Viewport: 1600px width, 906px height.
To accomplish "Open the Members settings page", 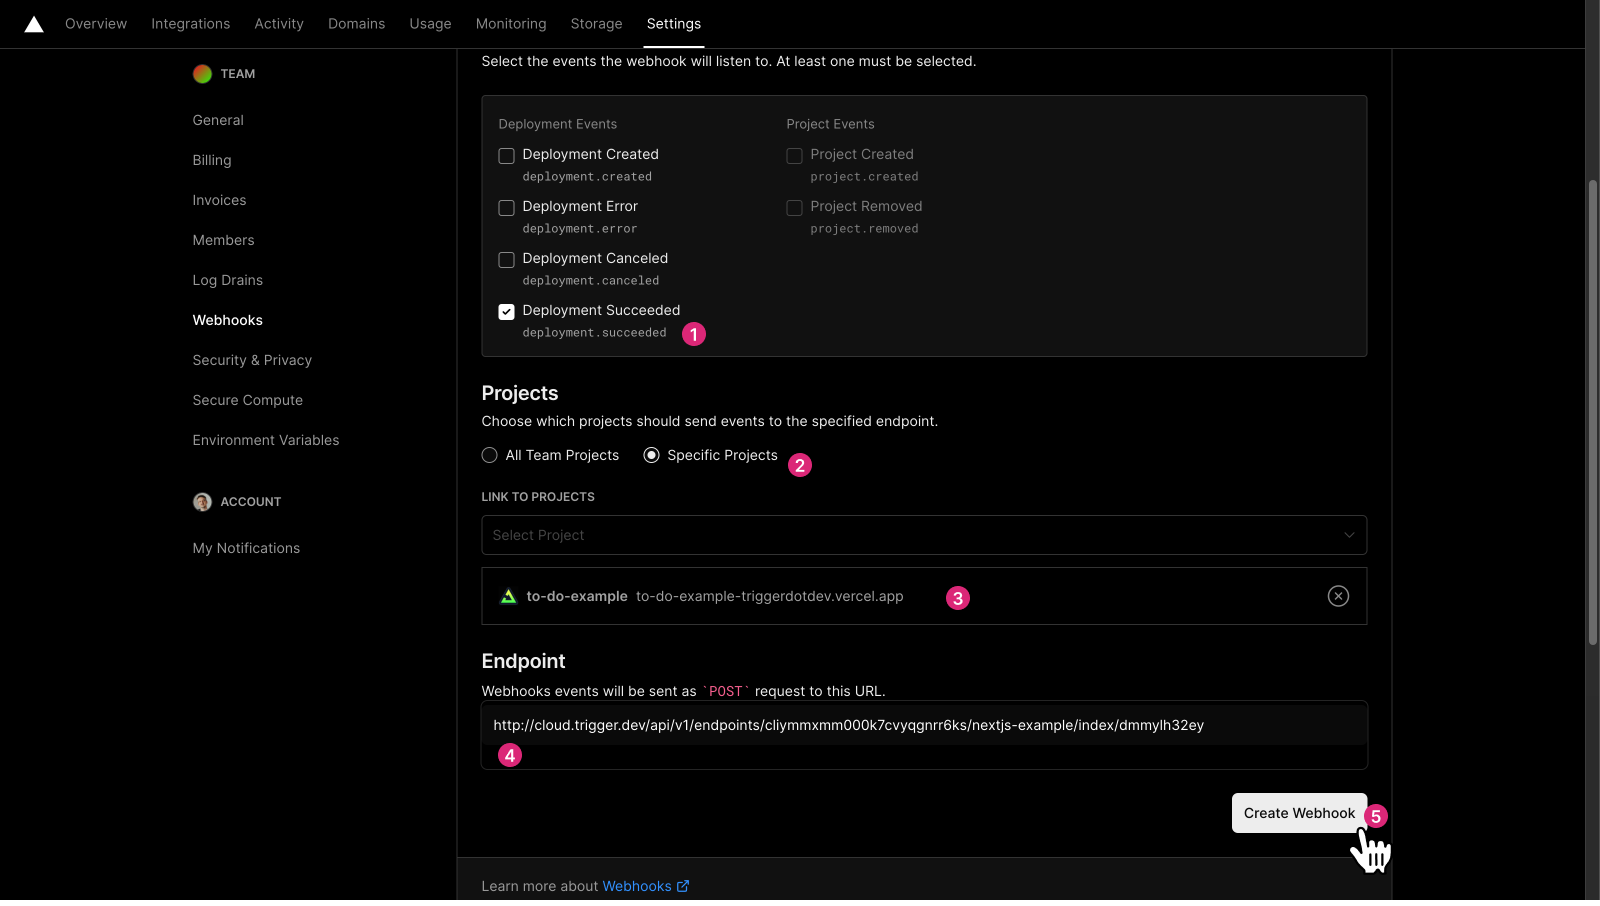I will point(224,240).
